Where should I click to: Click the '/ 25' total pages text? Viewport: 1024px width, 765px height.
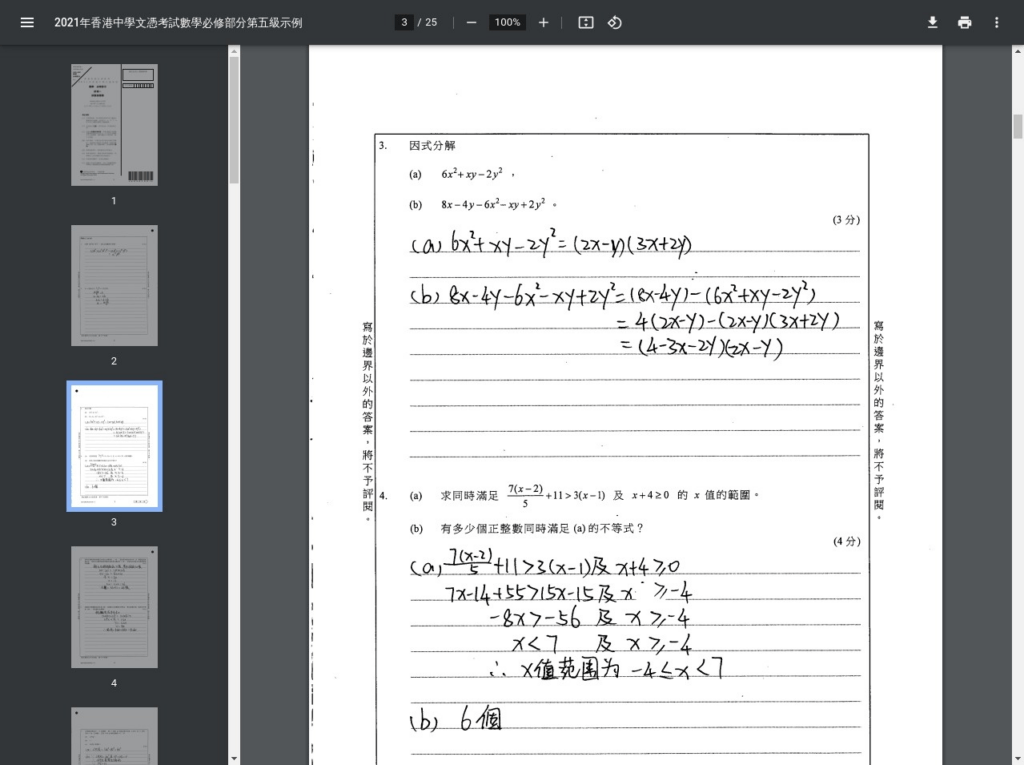point(428,22)
